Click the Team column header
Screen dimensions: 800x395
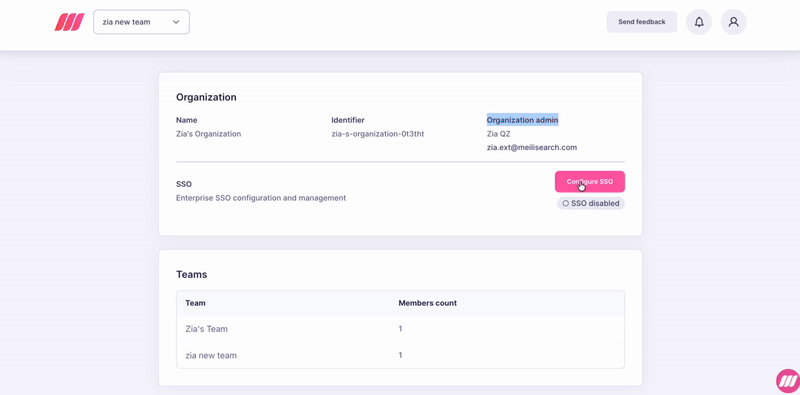(195, 303)
